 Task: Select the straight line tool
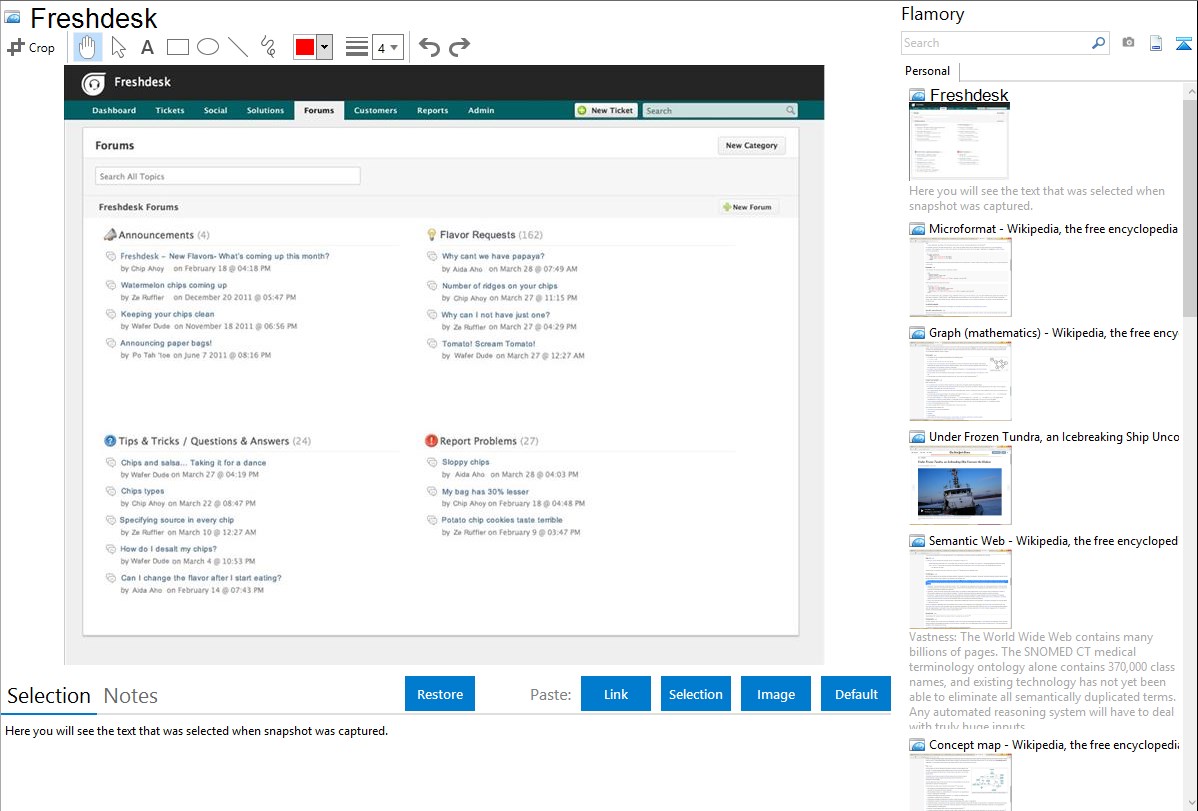pos(238,47)
